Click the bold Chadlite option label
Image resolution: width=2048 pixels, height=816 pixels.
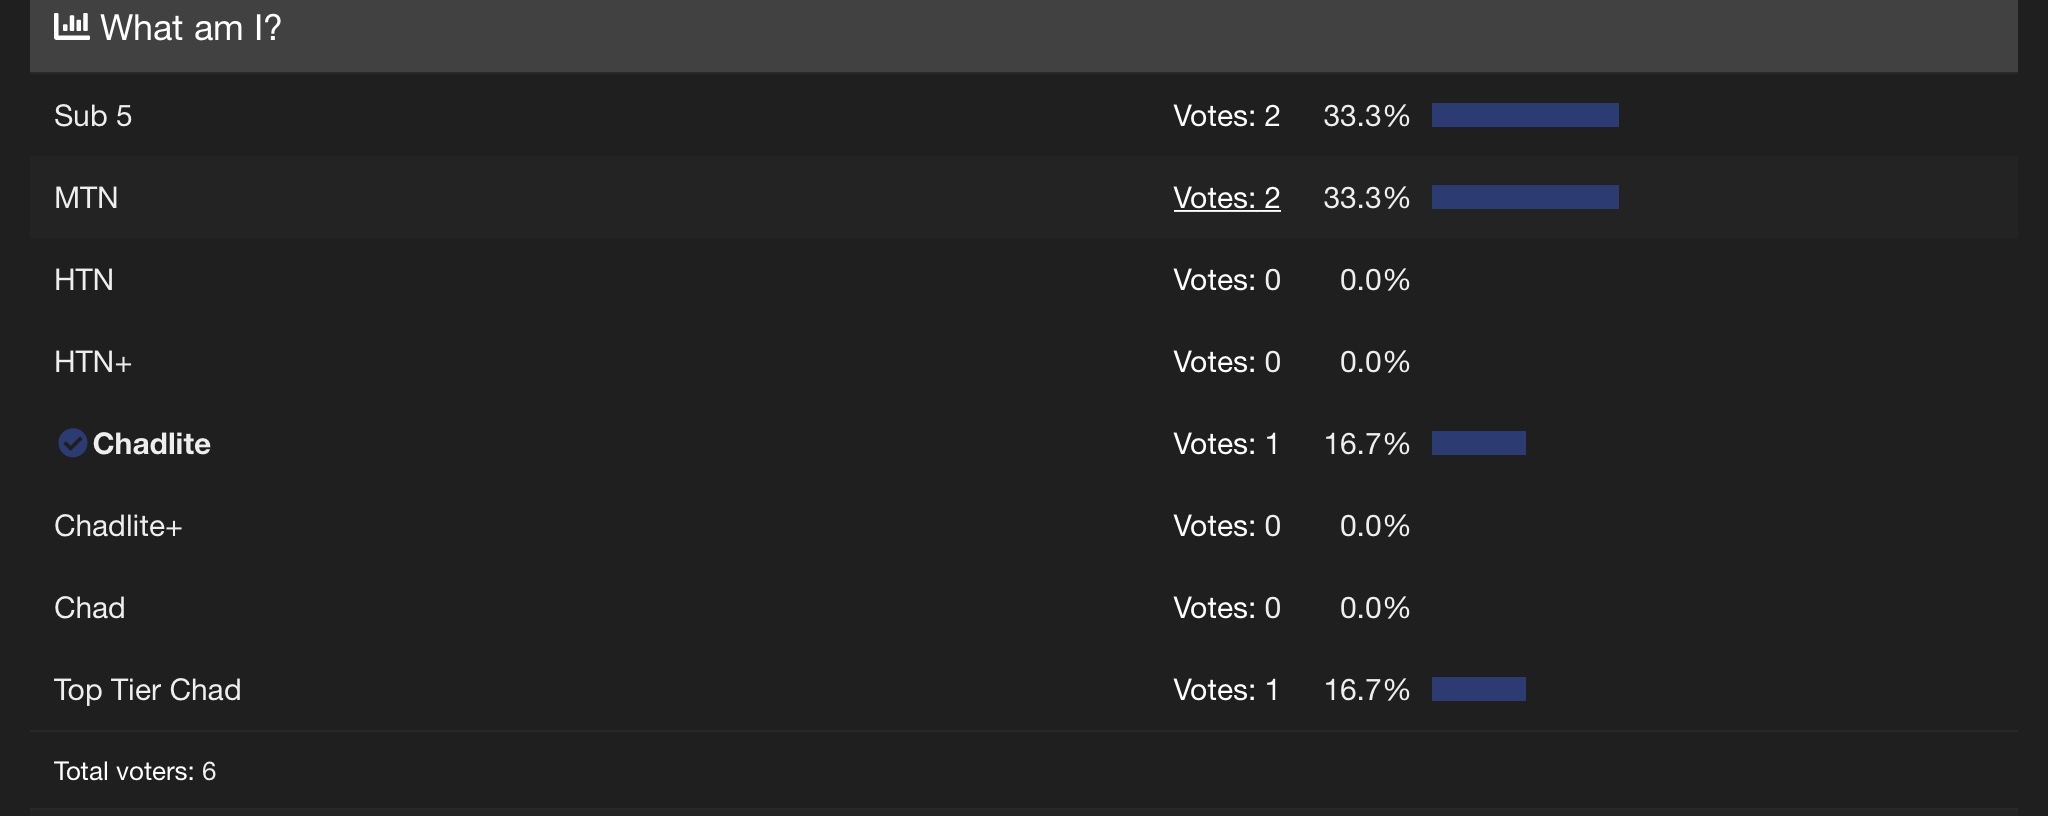point(151,444)
